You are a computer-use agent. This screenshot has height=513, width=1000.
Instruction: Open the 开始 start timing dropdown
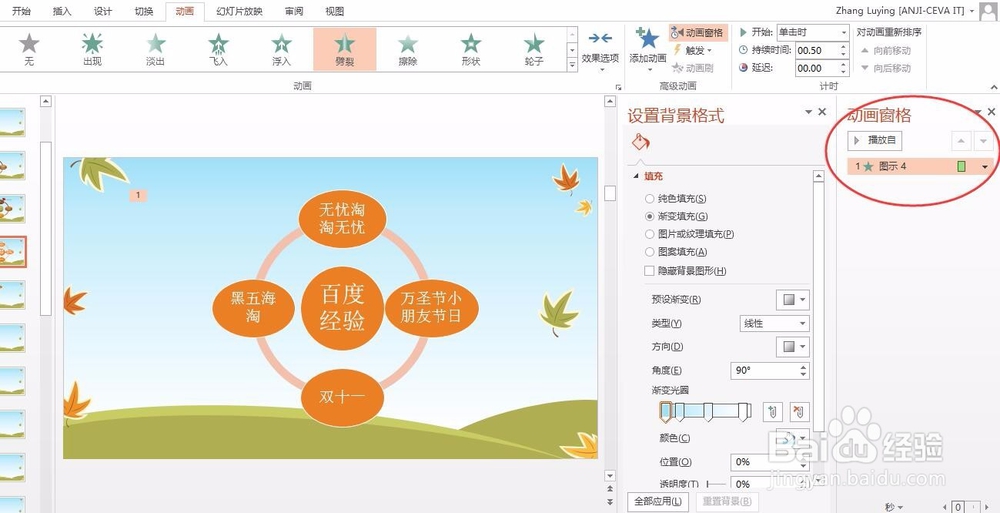844,33
